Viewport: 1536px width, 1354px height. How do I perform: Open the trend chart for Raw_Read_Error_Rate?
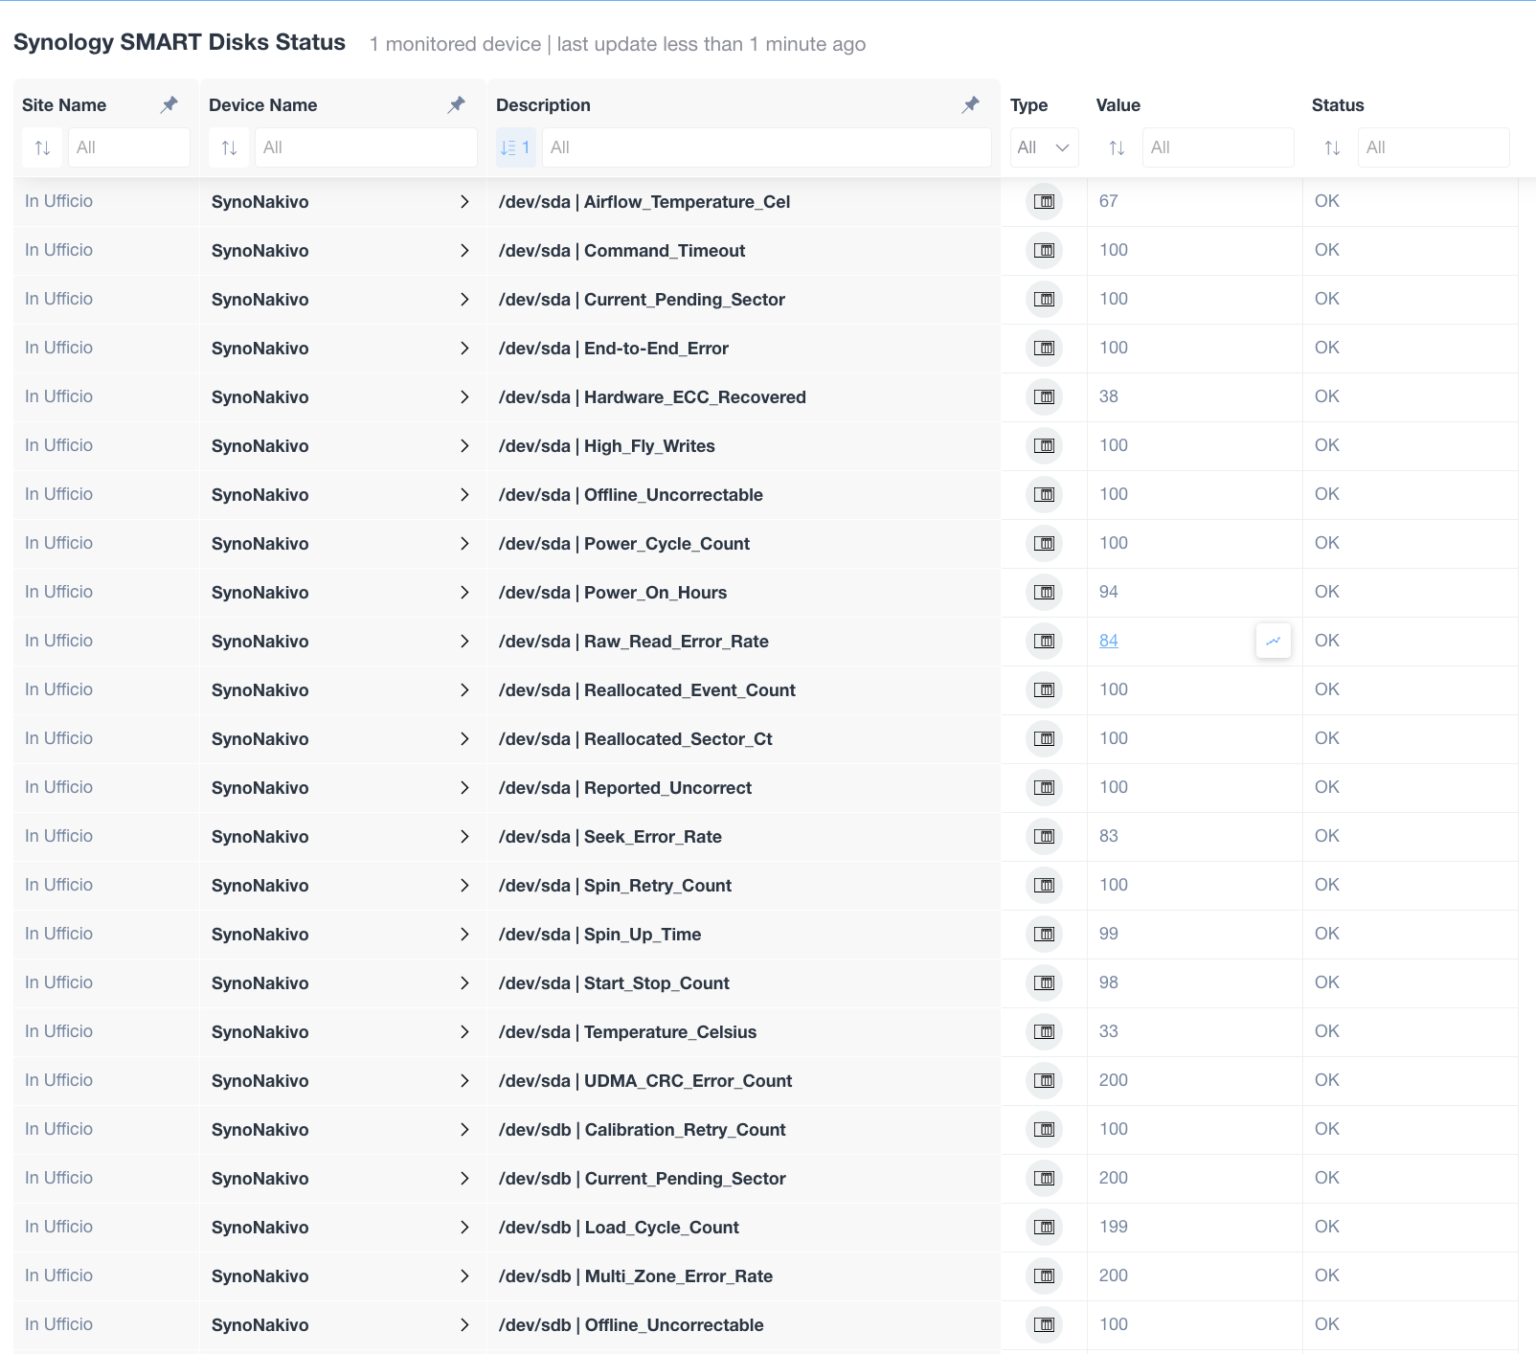click(1272, 640)
